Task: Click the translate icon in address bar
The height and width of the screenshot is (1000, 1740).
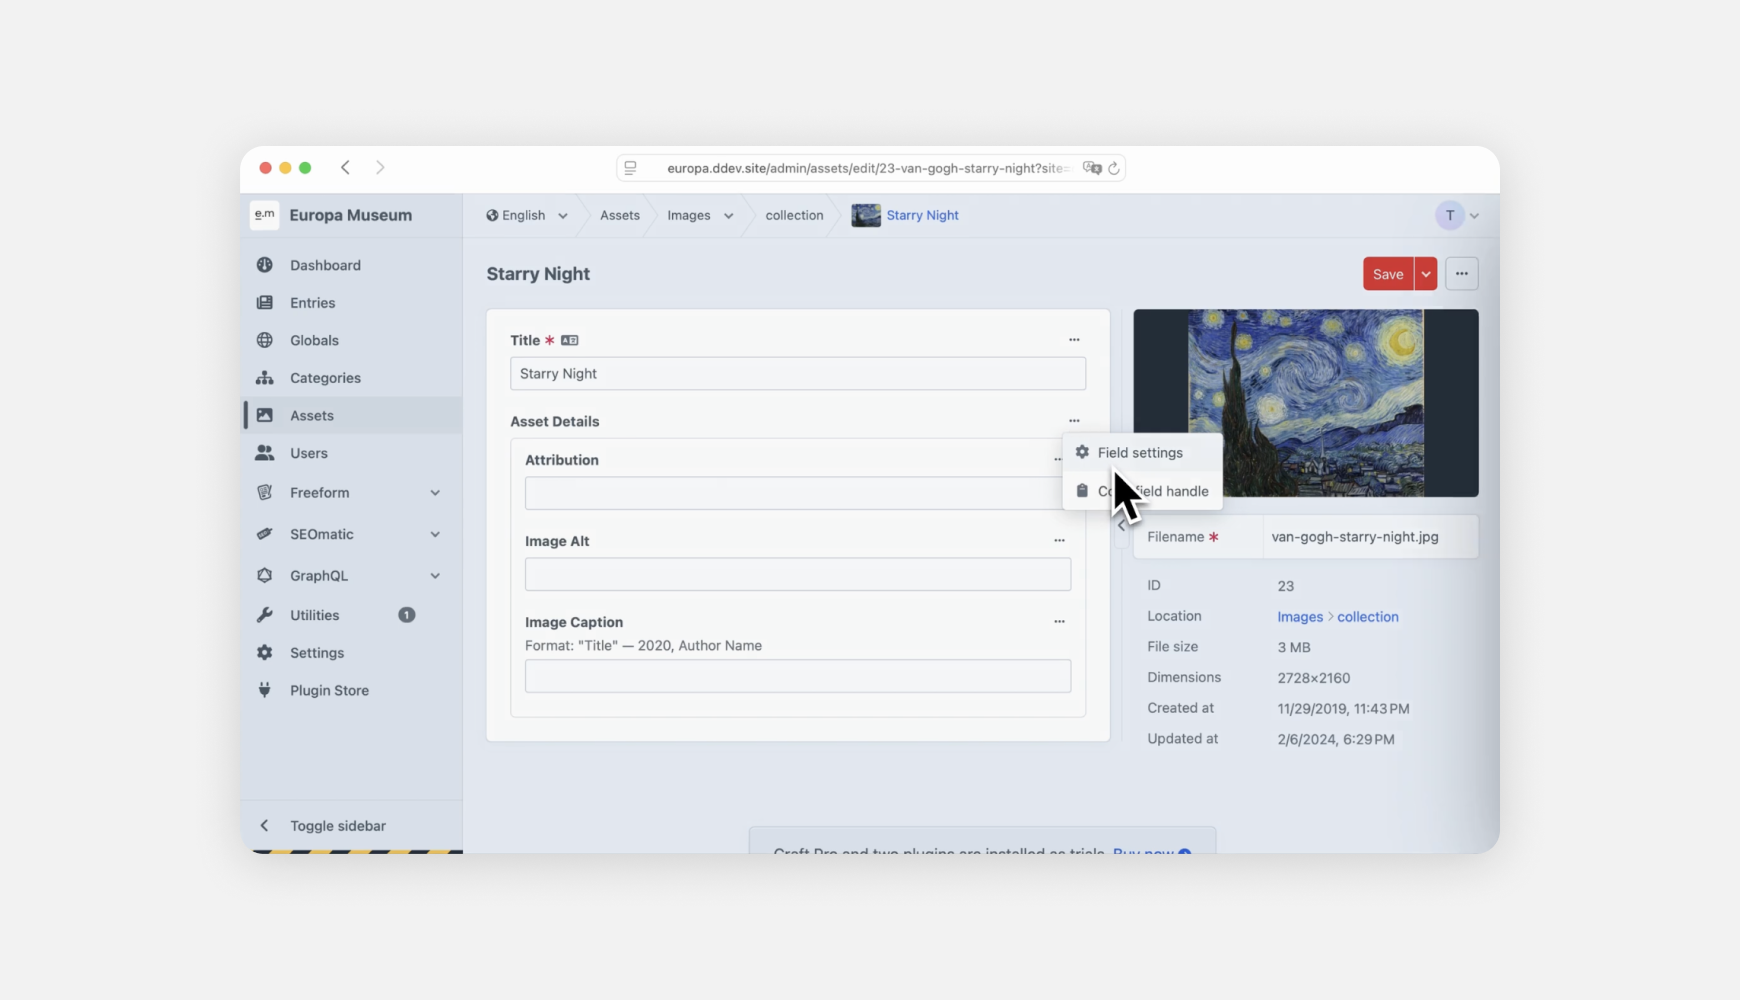Action: 1092,168
